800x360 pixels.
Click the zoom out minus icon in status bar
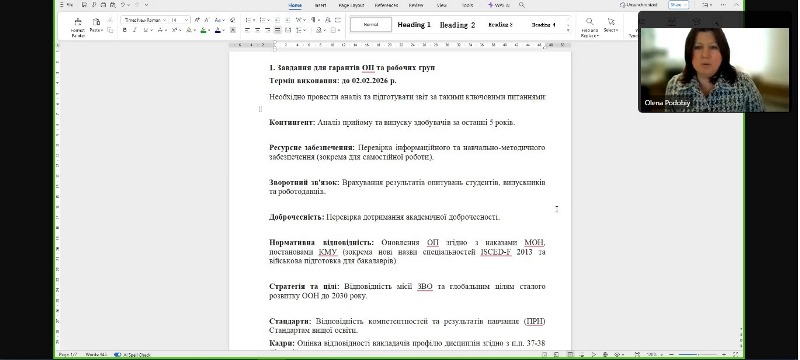(x=671, y=354)
